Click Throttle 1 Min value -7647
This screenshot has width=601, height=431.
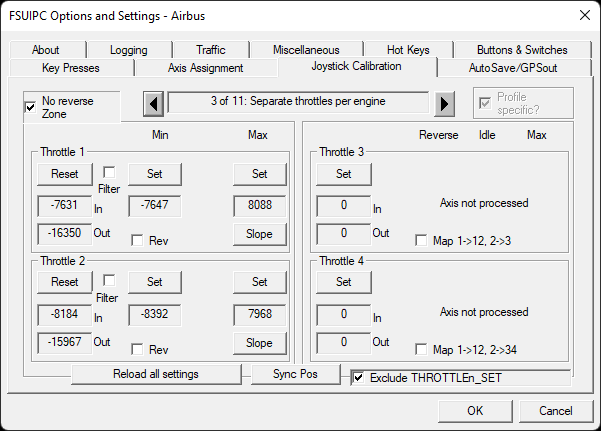coord(154,206)
